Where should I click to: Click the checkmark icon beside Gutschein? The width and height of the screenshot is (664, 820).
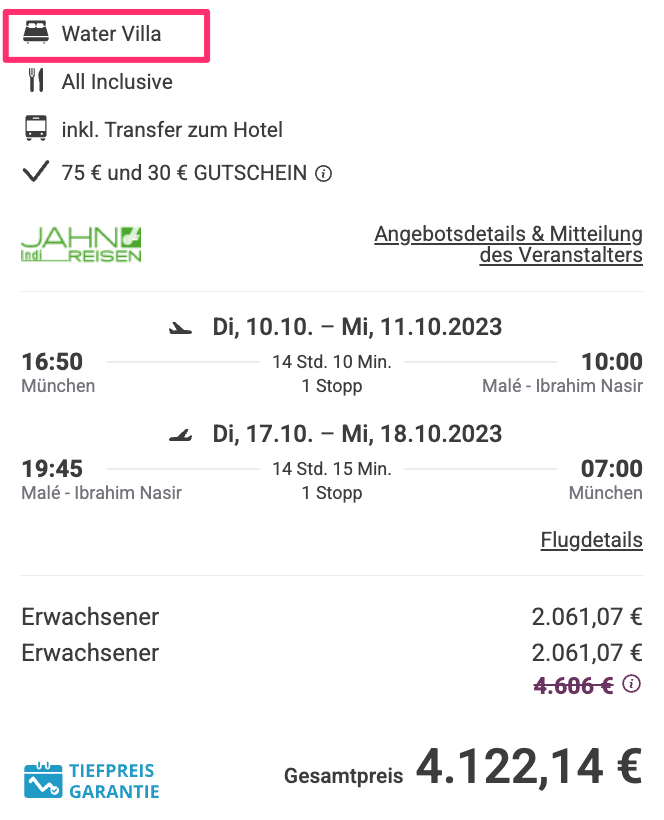(x=36, y=172)
